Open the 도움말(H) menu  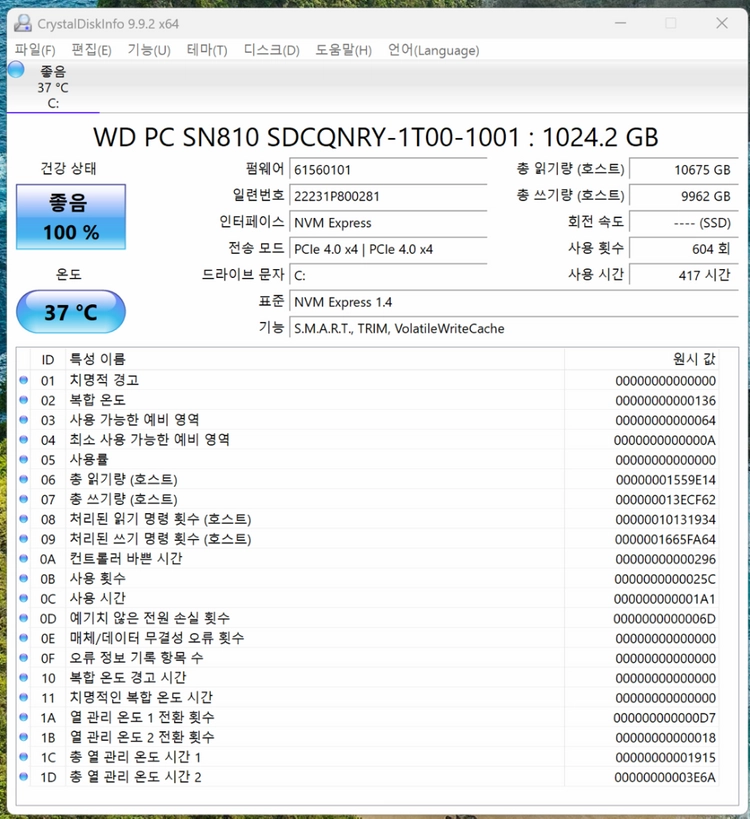pos(343,50)
